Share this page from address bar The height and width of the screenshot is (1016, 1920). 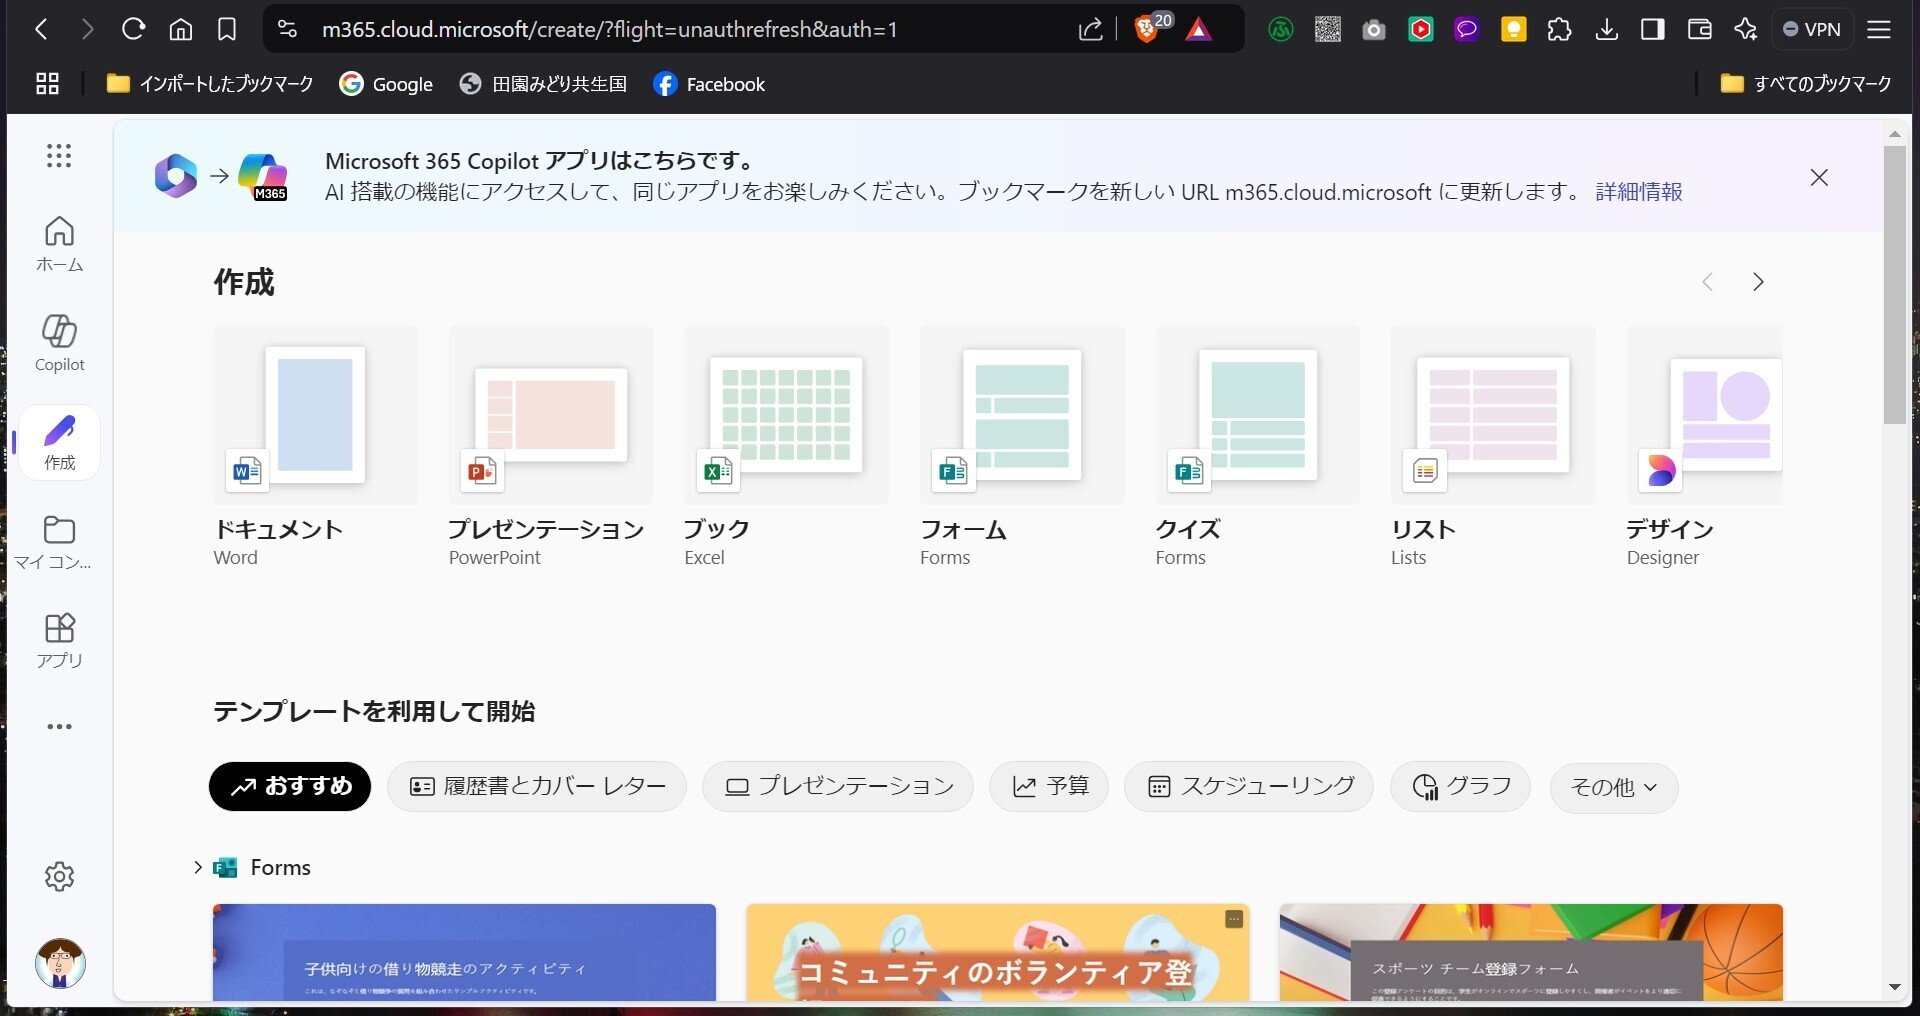[x=1091, y=30]
